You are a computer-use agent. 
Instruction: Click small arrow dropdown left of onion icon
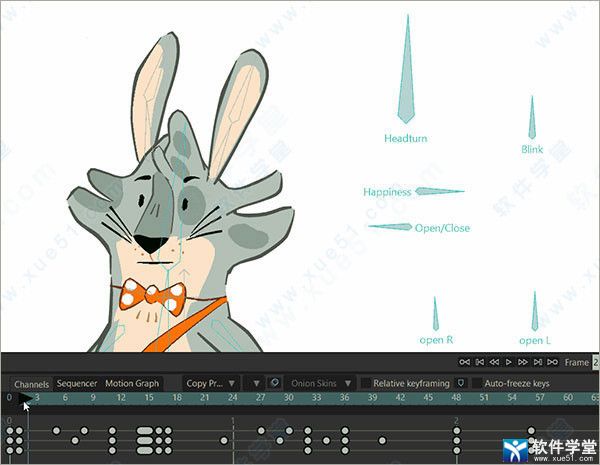point(257,383)
